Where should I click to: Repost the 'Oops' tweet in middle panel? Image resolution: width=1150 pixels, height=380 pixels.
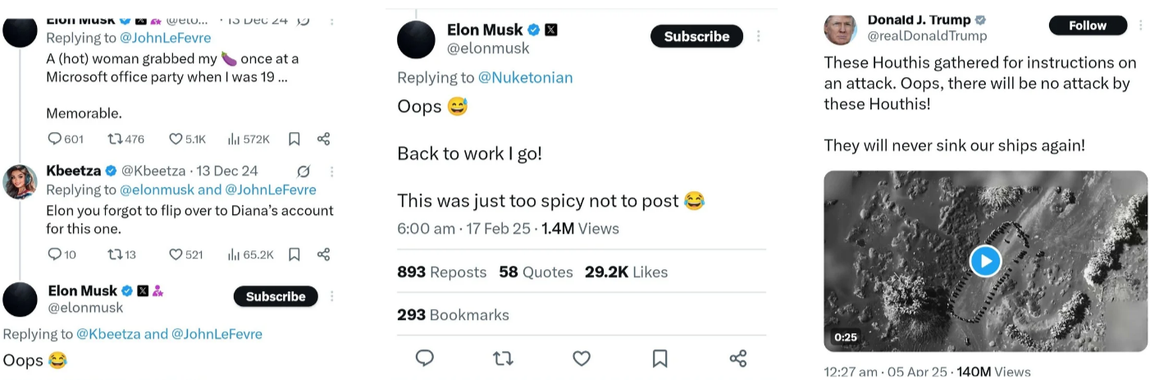[x=503, y=358]
